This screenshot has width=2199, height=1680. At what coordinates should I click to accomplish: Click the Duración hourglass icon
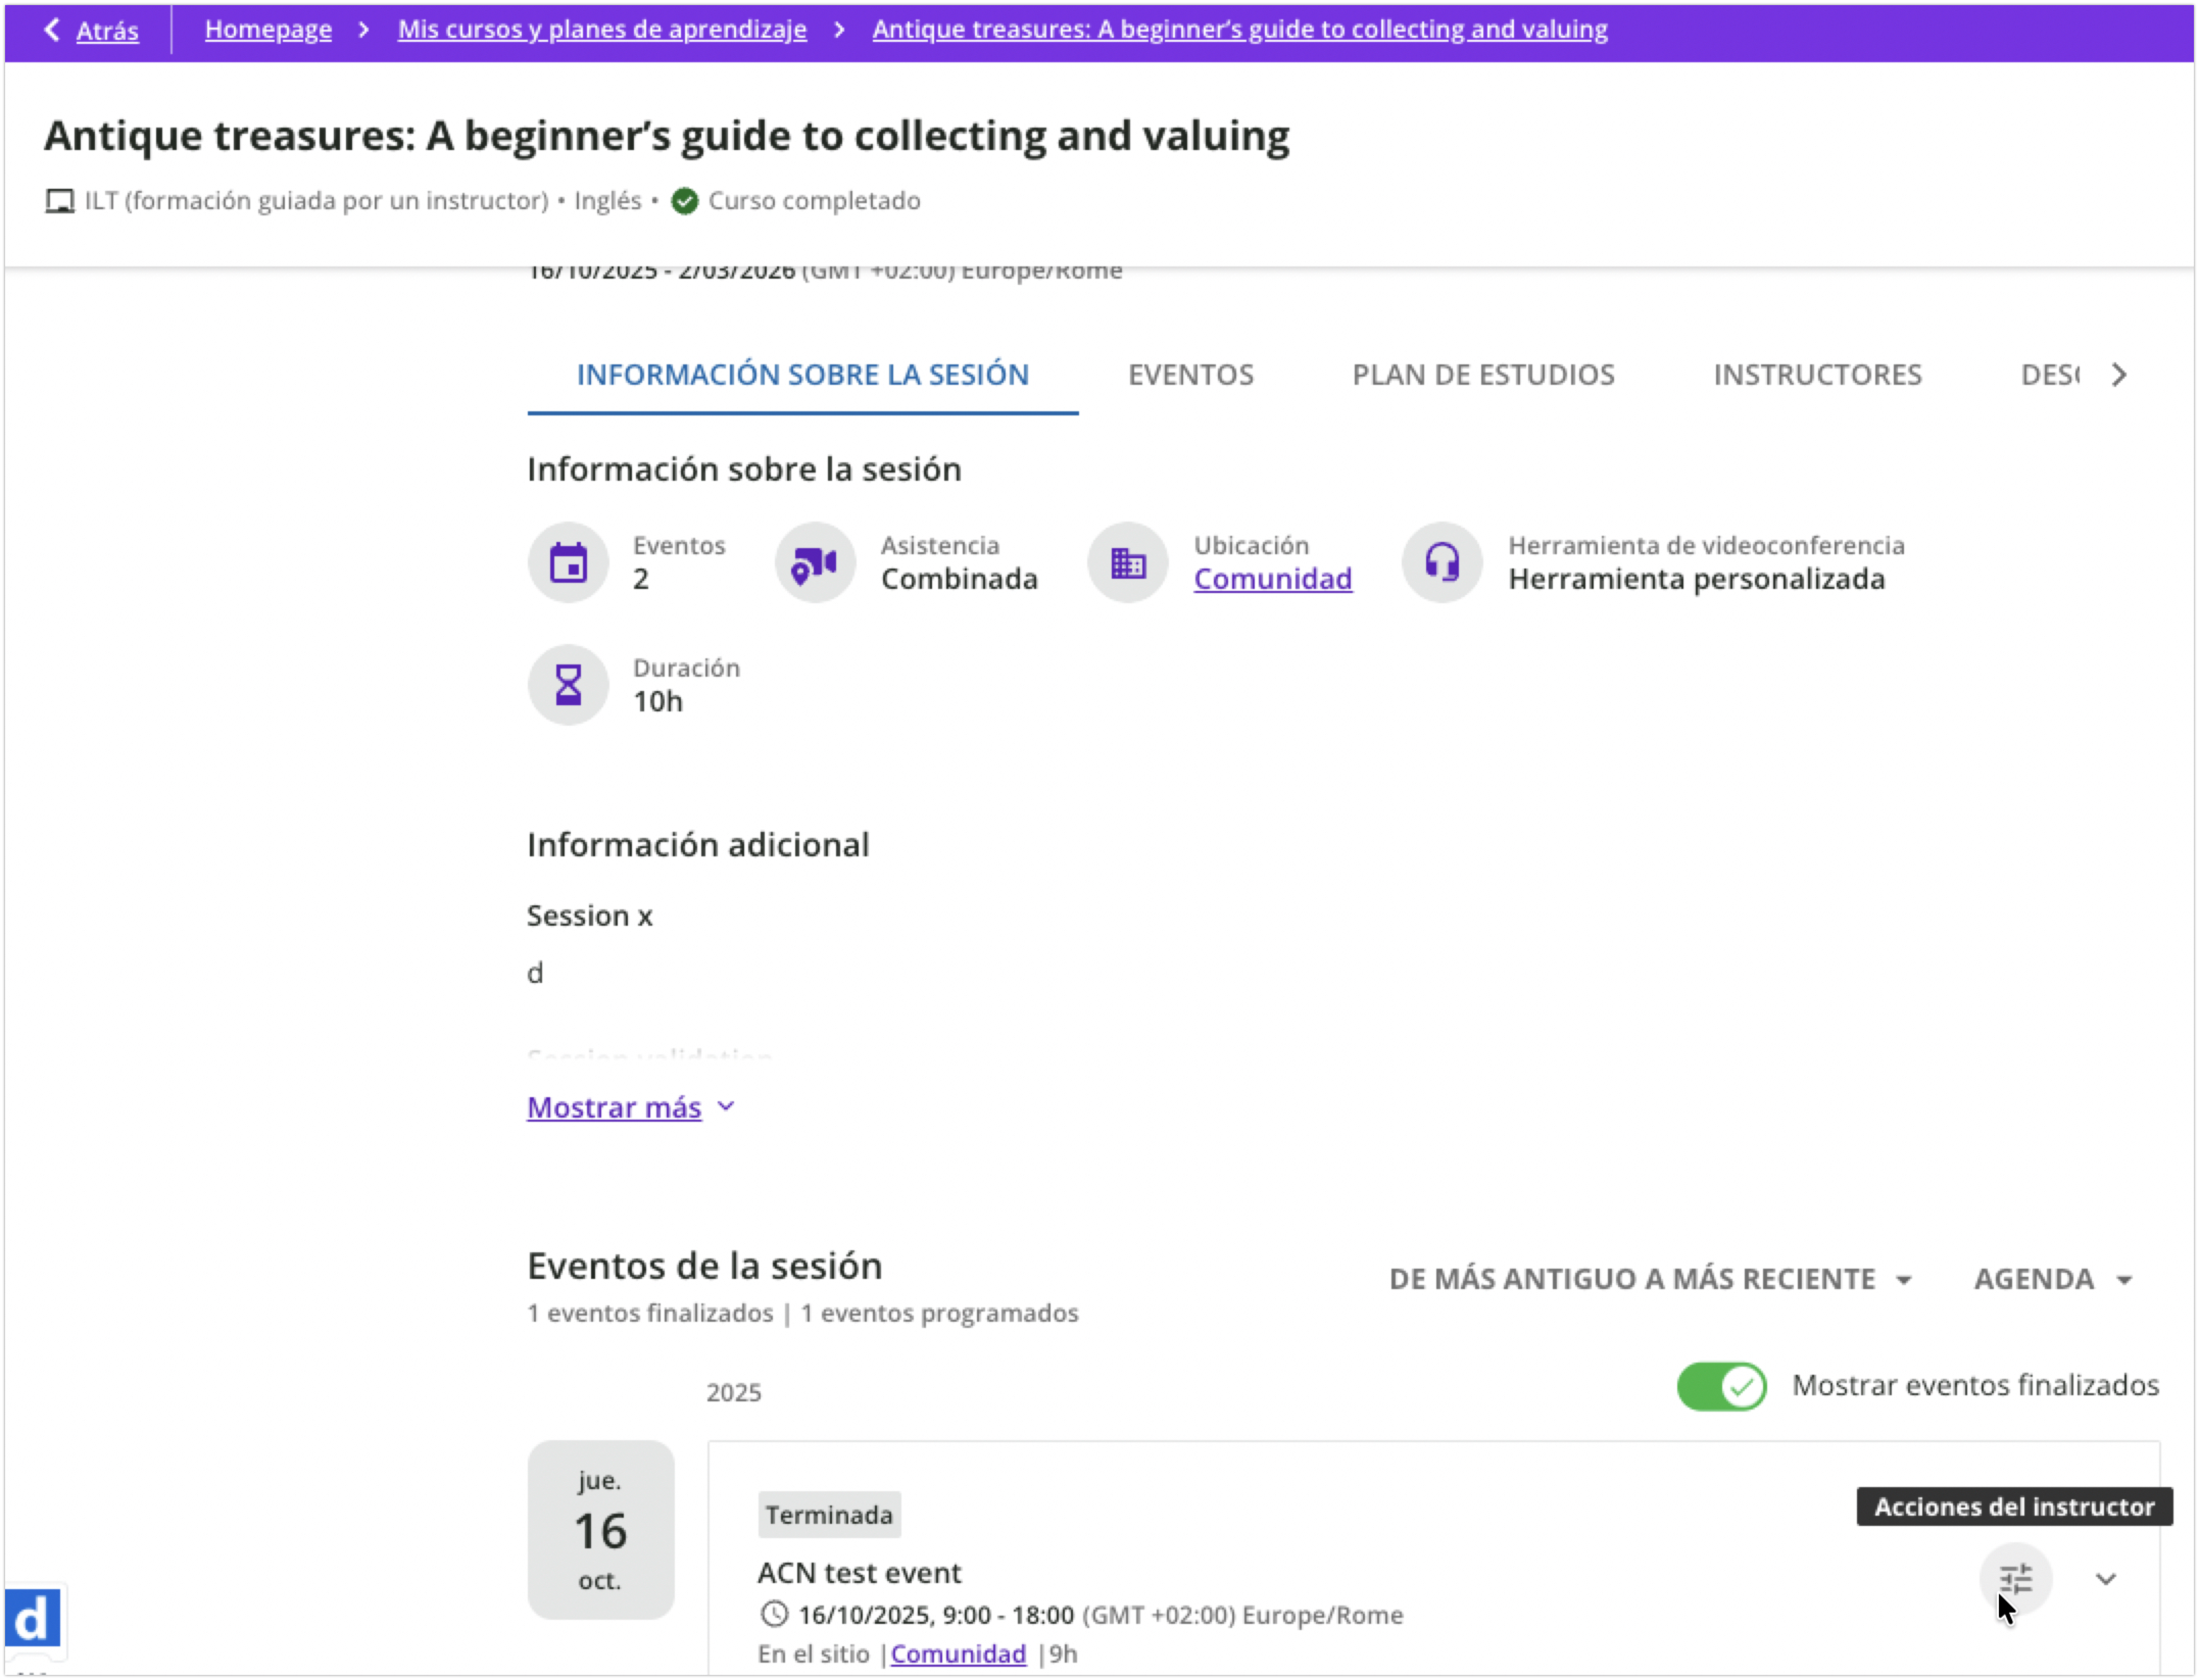coord(568,685)
